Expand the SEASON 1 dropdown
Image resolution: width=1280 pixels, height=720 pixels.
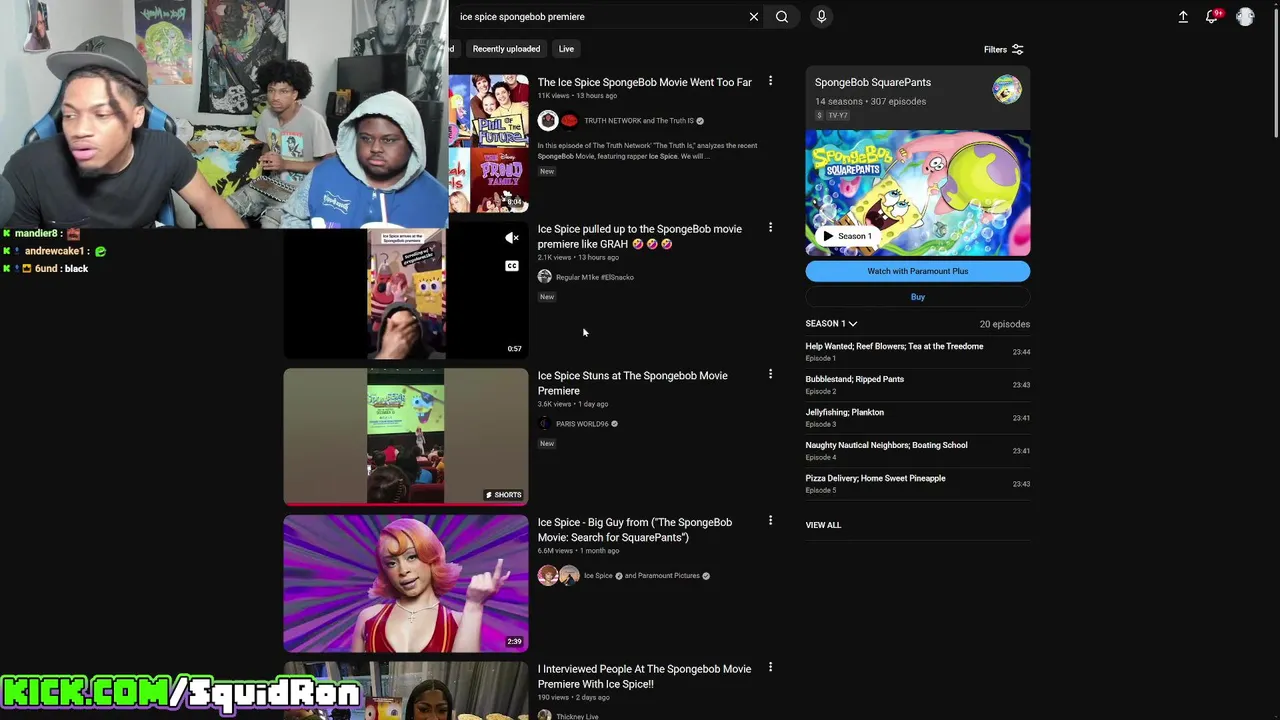coord(831,324)
